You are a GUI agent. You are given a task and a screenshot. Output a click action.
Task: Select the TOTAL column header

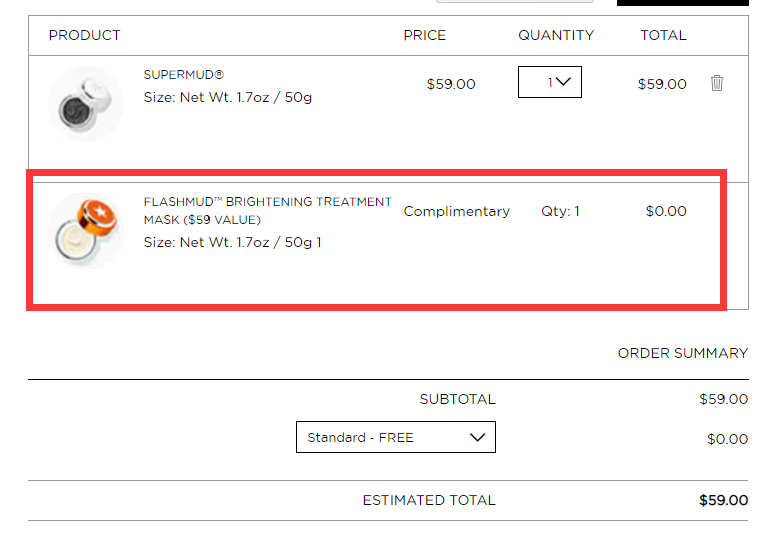tap(663, 35)
